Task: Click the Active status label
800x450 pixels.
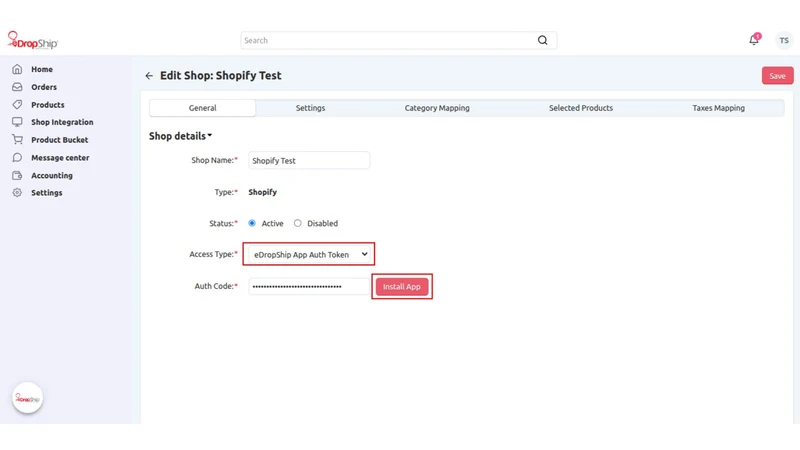Action: point(272,223)
